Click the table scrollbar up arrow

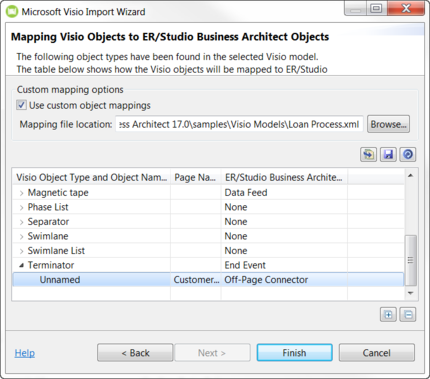coord(411,176)
